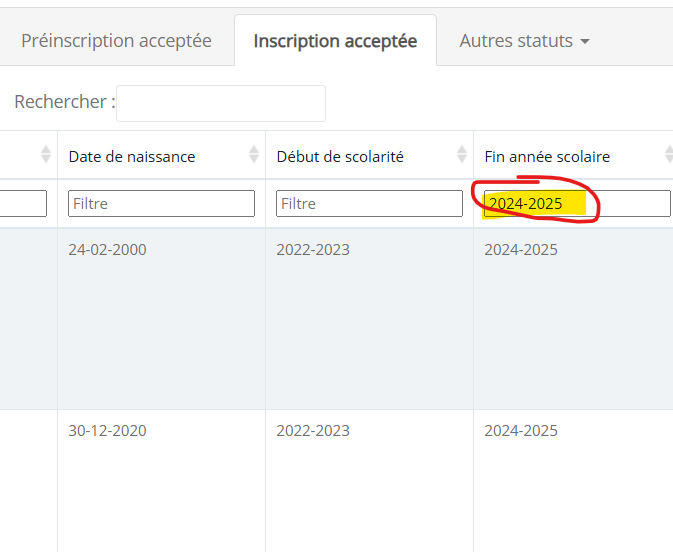Click 2022-2023 cell in the first row

click(313, 249)
